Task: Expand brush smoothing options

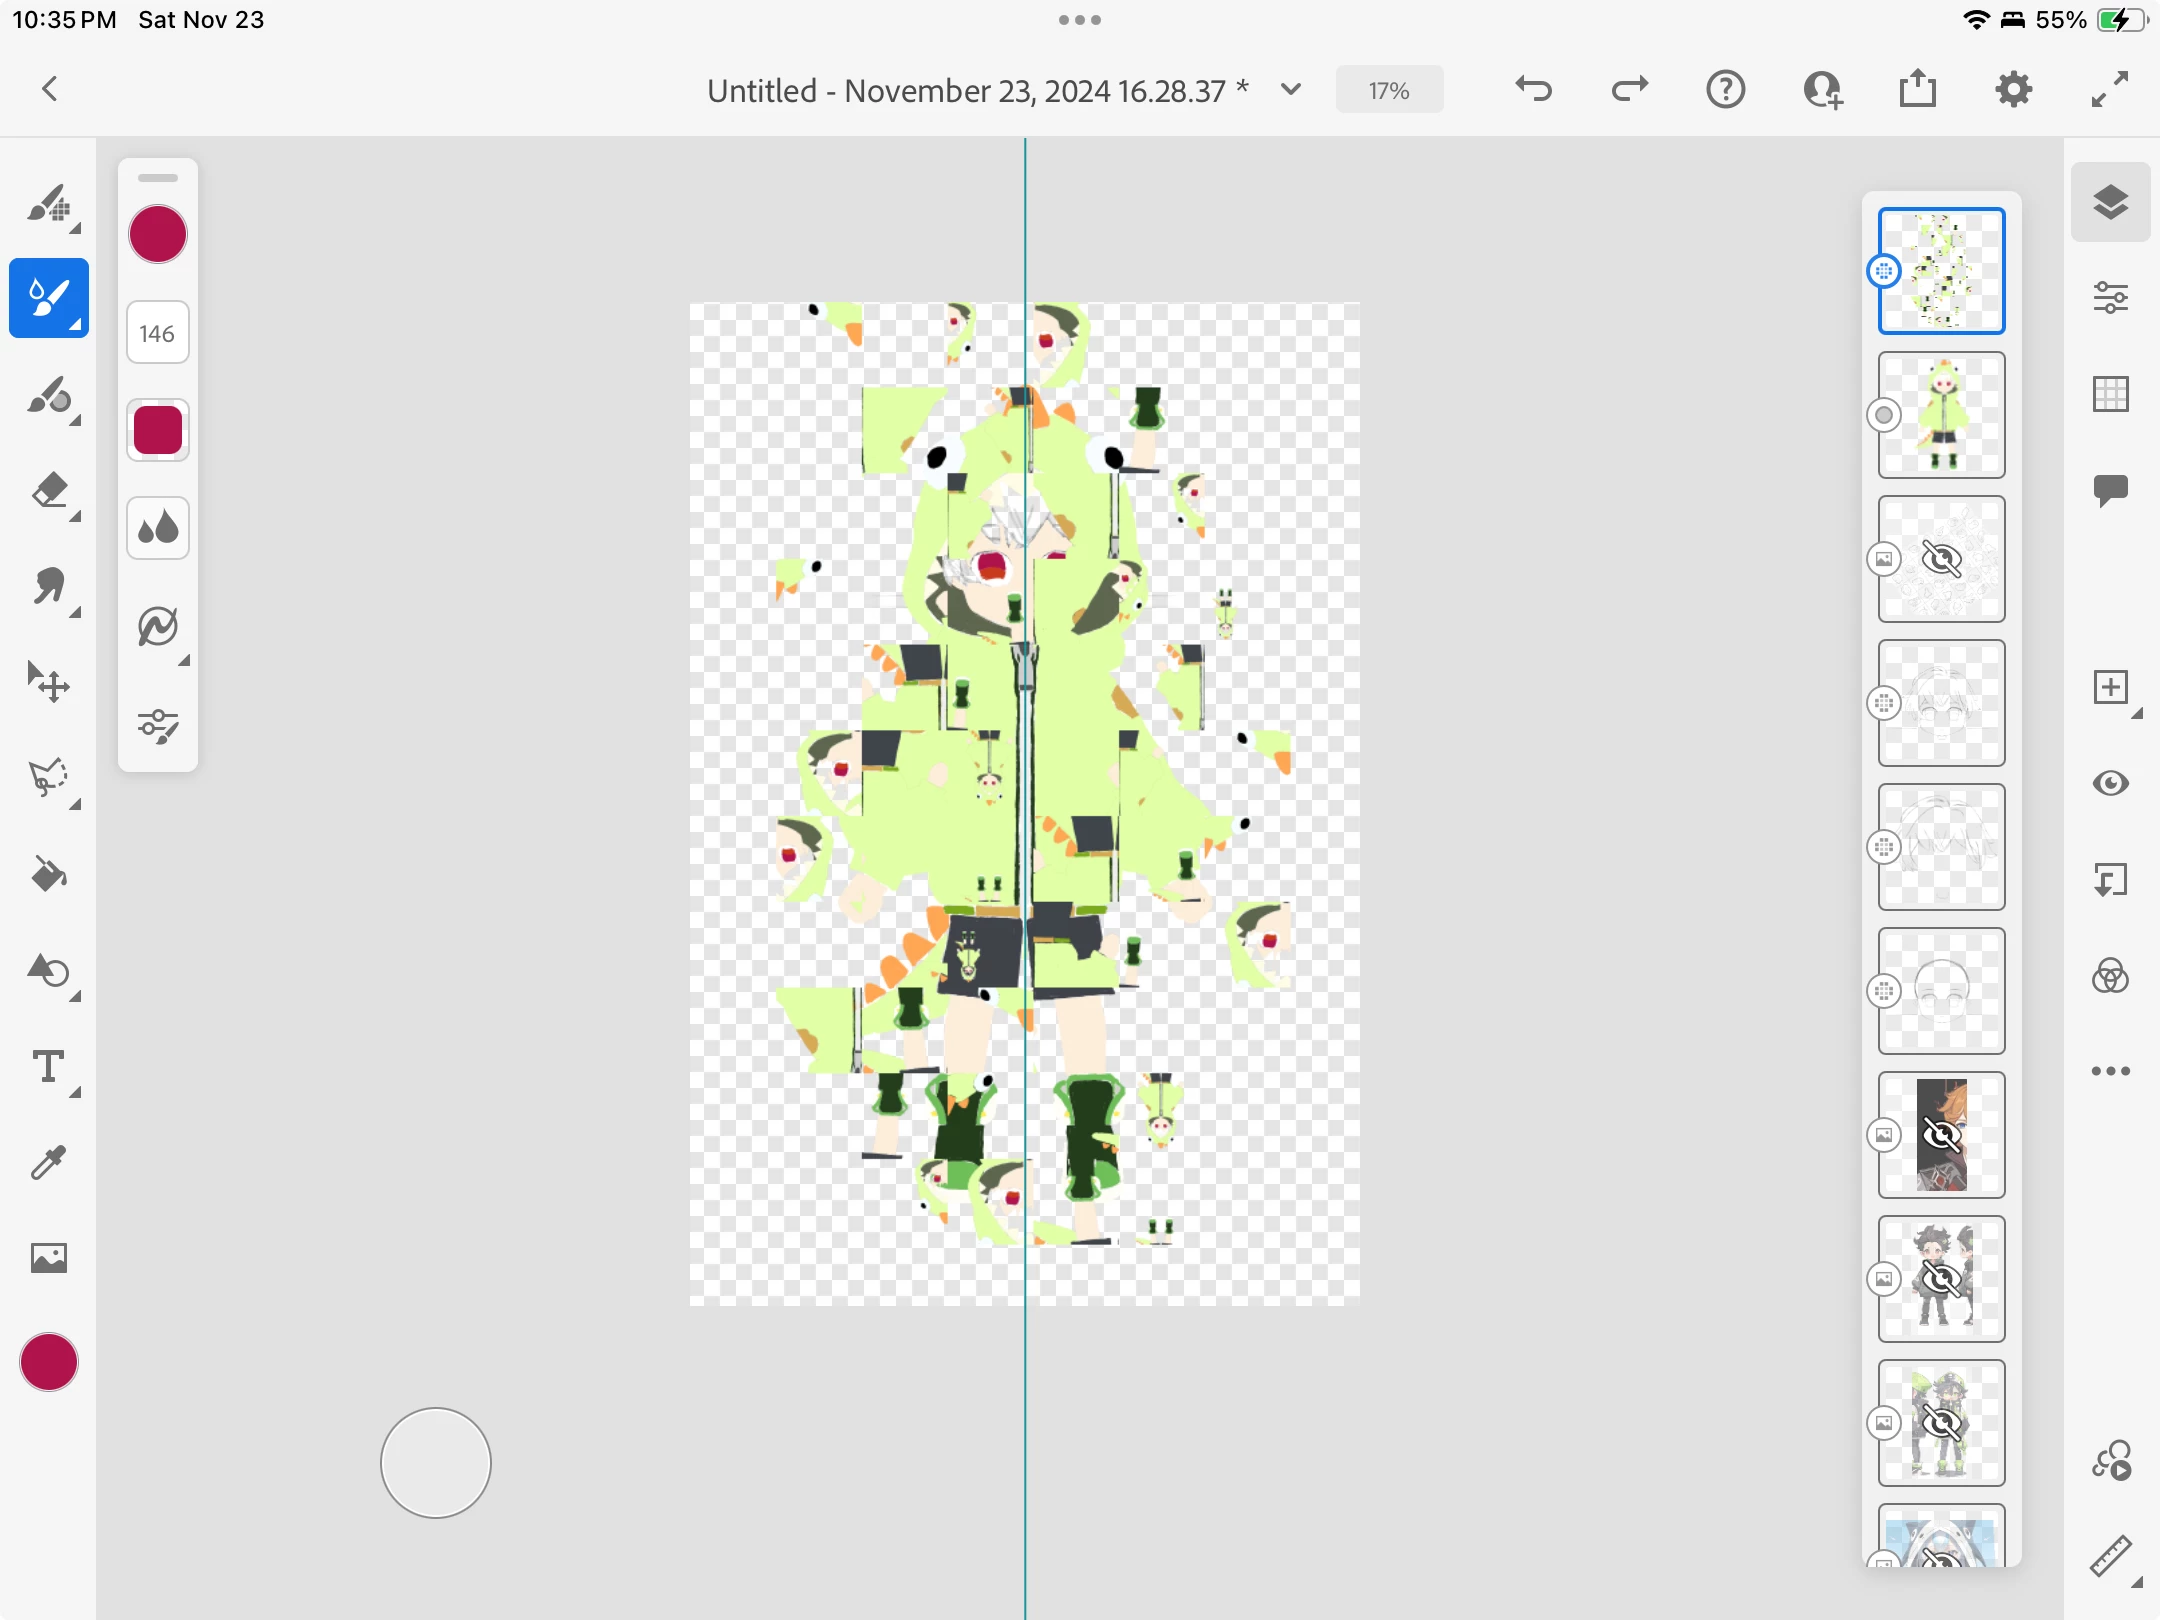Action: point(158,628)
